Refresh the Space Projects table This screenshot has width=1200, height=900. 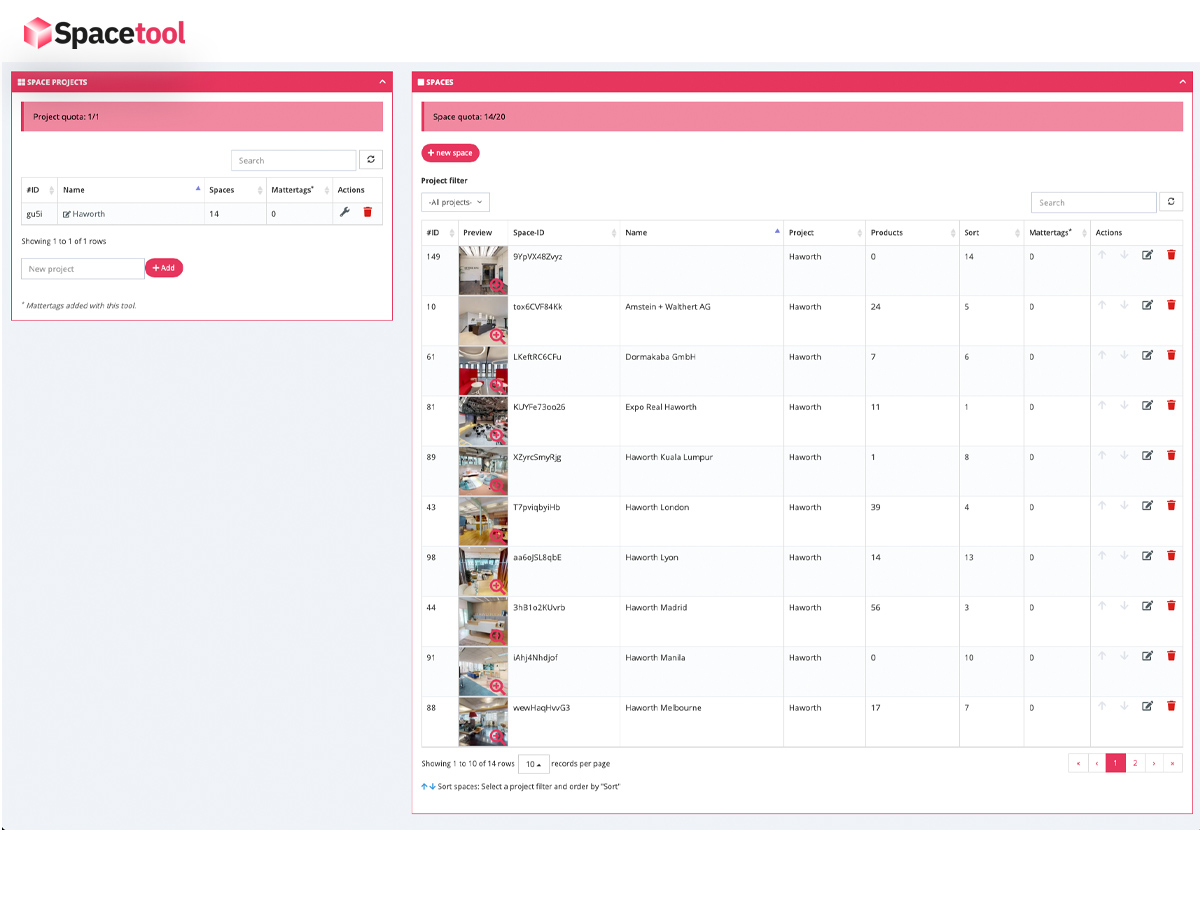point(371,160)
